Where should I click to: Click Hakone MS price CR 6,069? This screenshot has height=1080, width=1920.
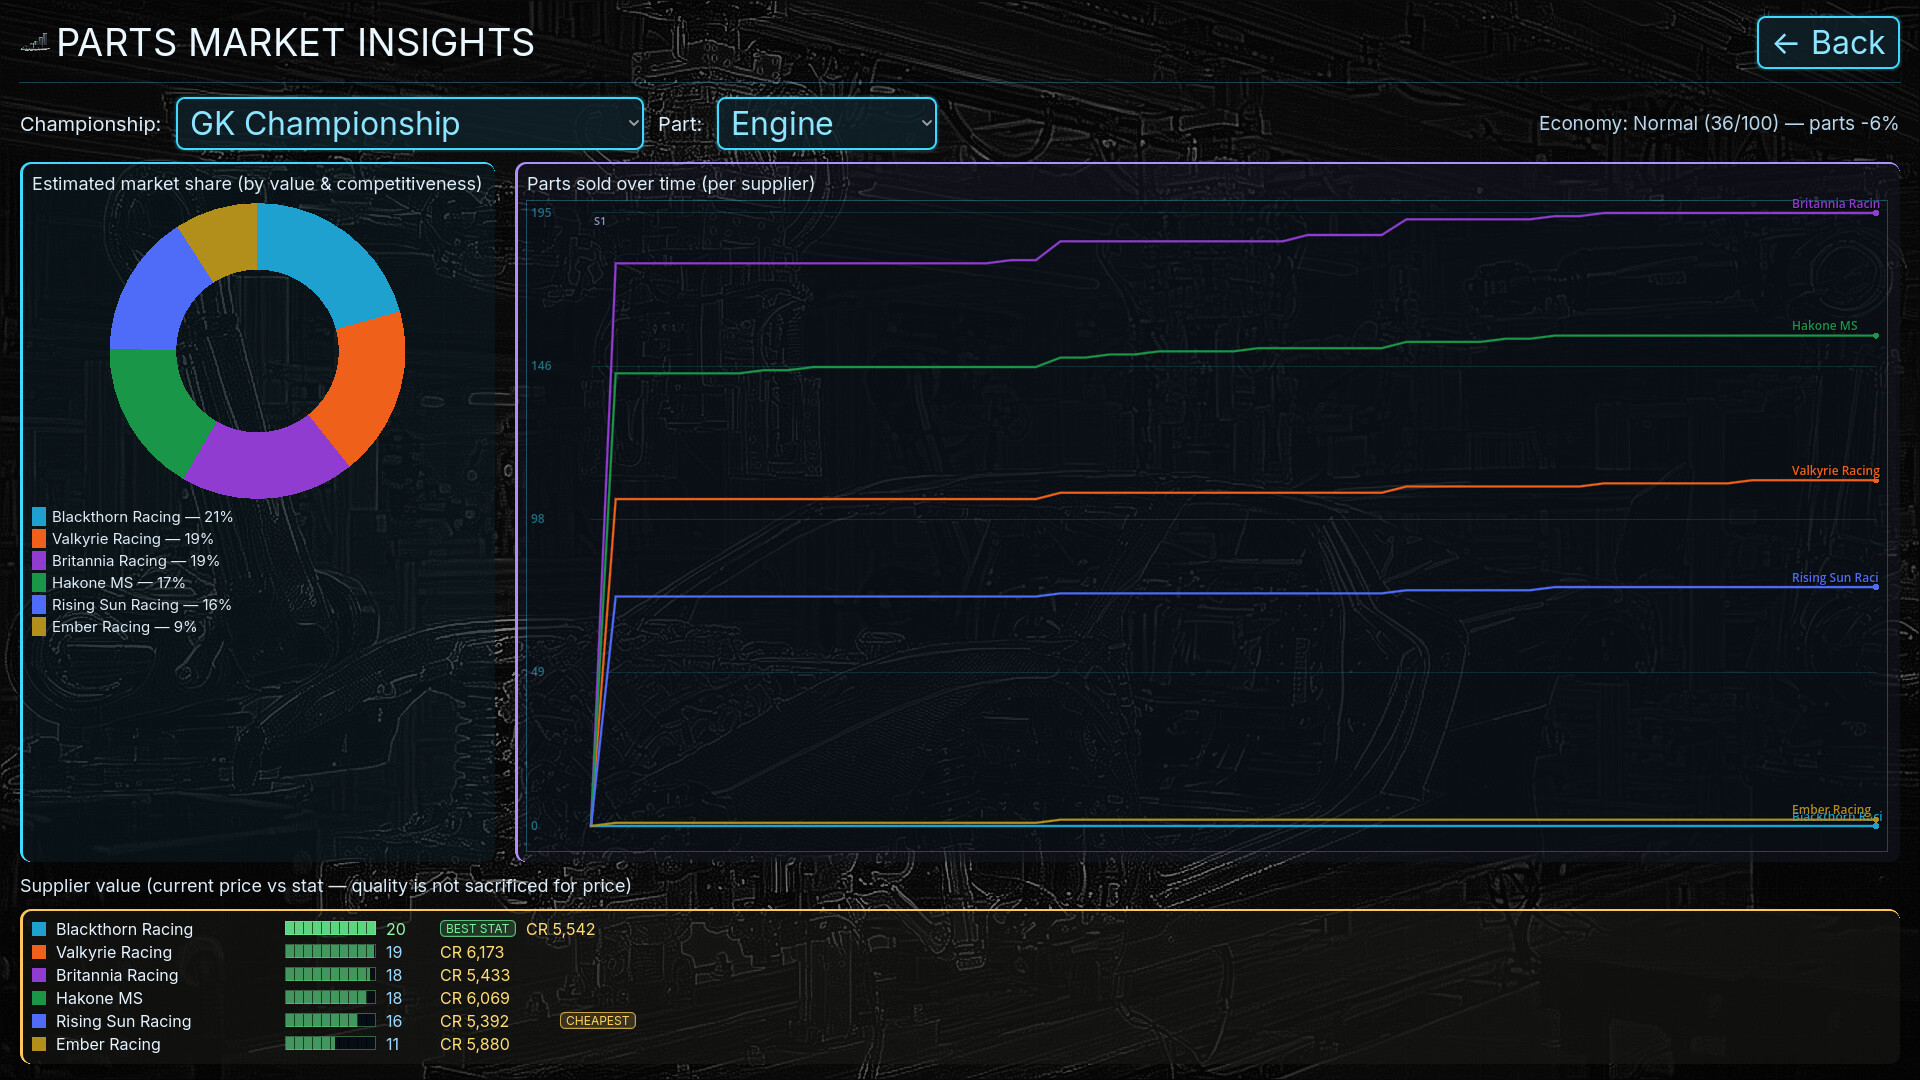pyautogui.click(x=475, y=998)
